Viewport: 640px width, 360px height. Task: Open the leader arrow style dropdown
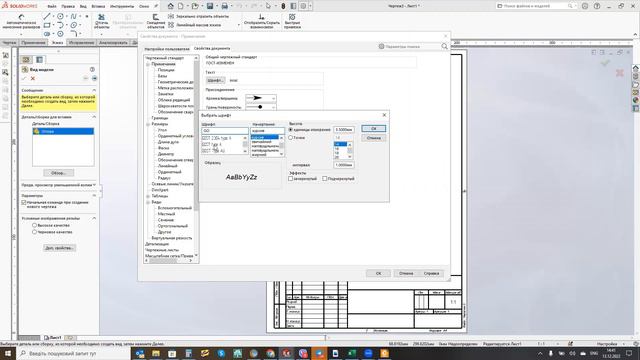click(261, 98)
